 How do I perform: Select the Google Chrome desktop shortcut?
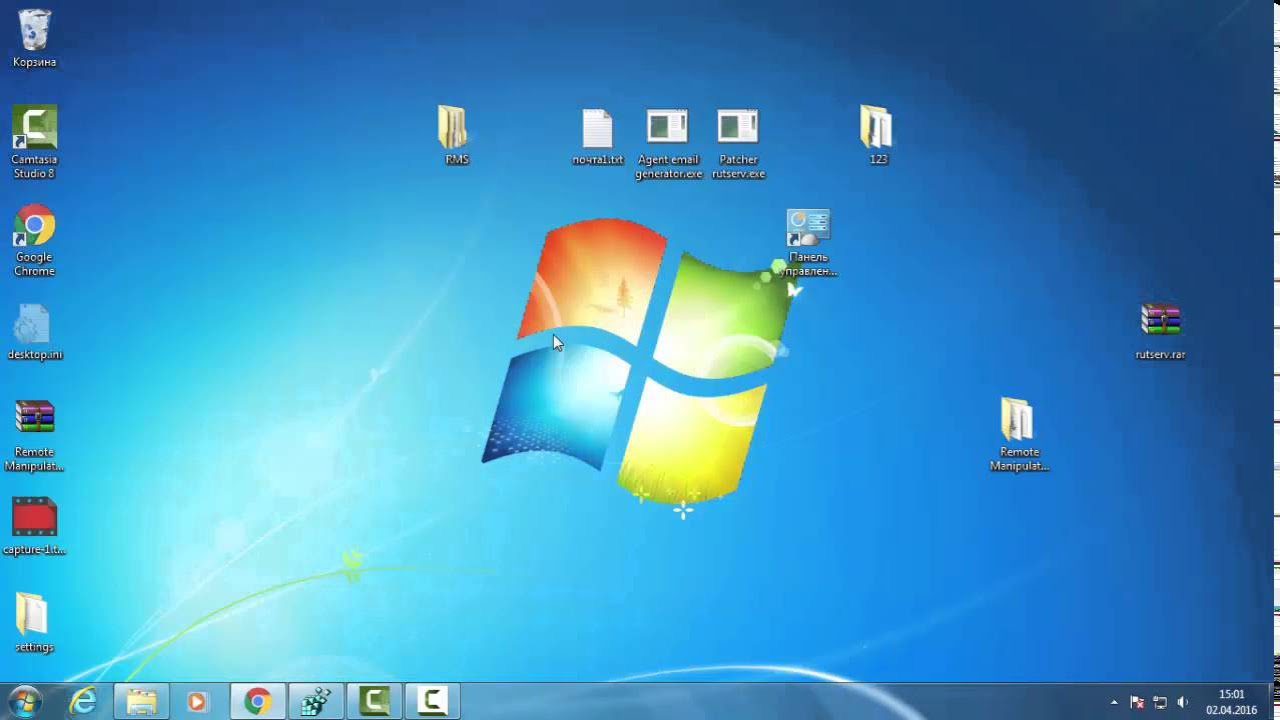click(x=34, y=241)
